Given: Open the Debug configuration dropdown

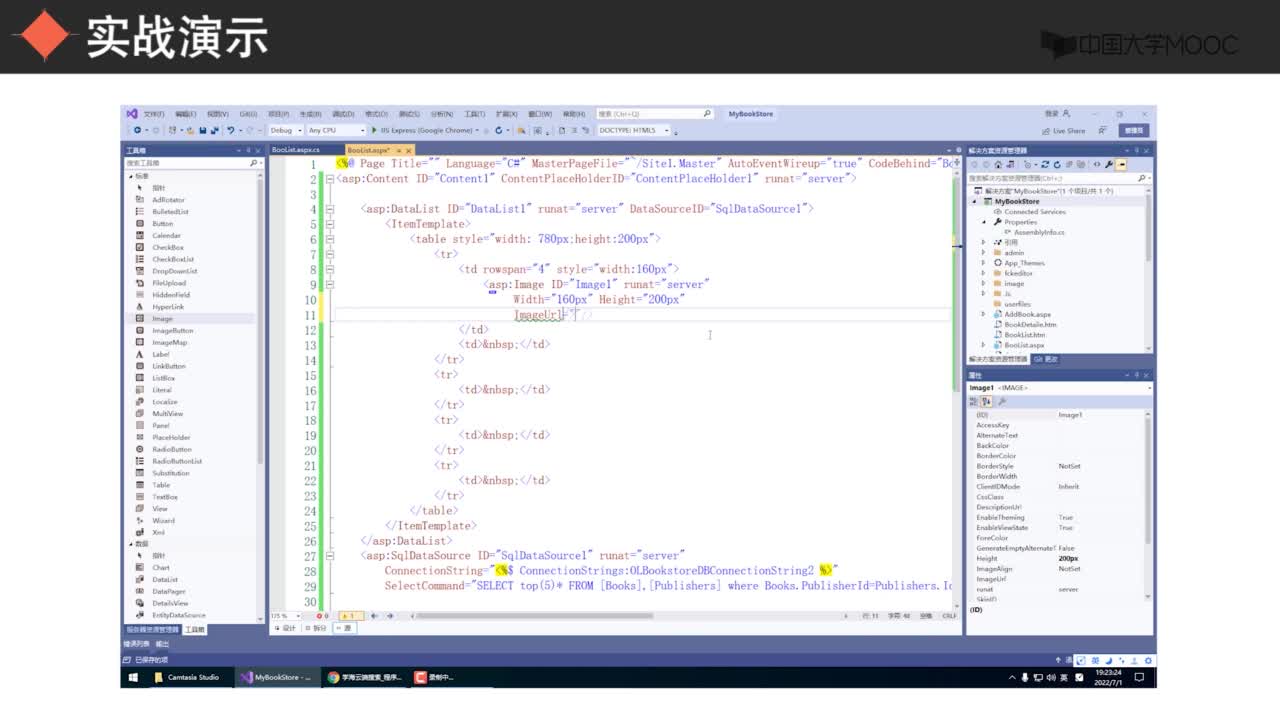Looking at the screenshot, I should (285, 130).
